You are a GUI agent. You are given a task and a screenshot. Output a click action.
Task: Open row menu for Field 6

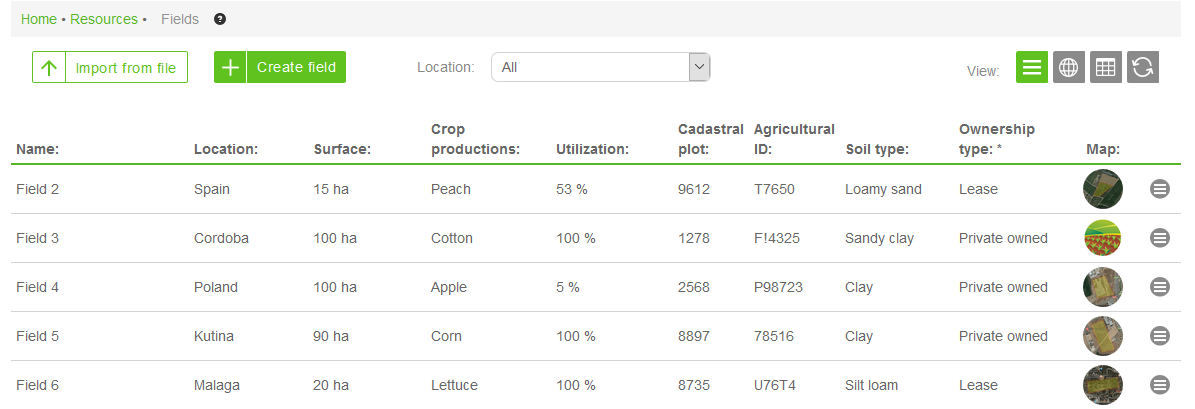tap(1160, 385)
